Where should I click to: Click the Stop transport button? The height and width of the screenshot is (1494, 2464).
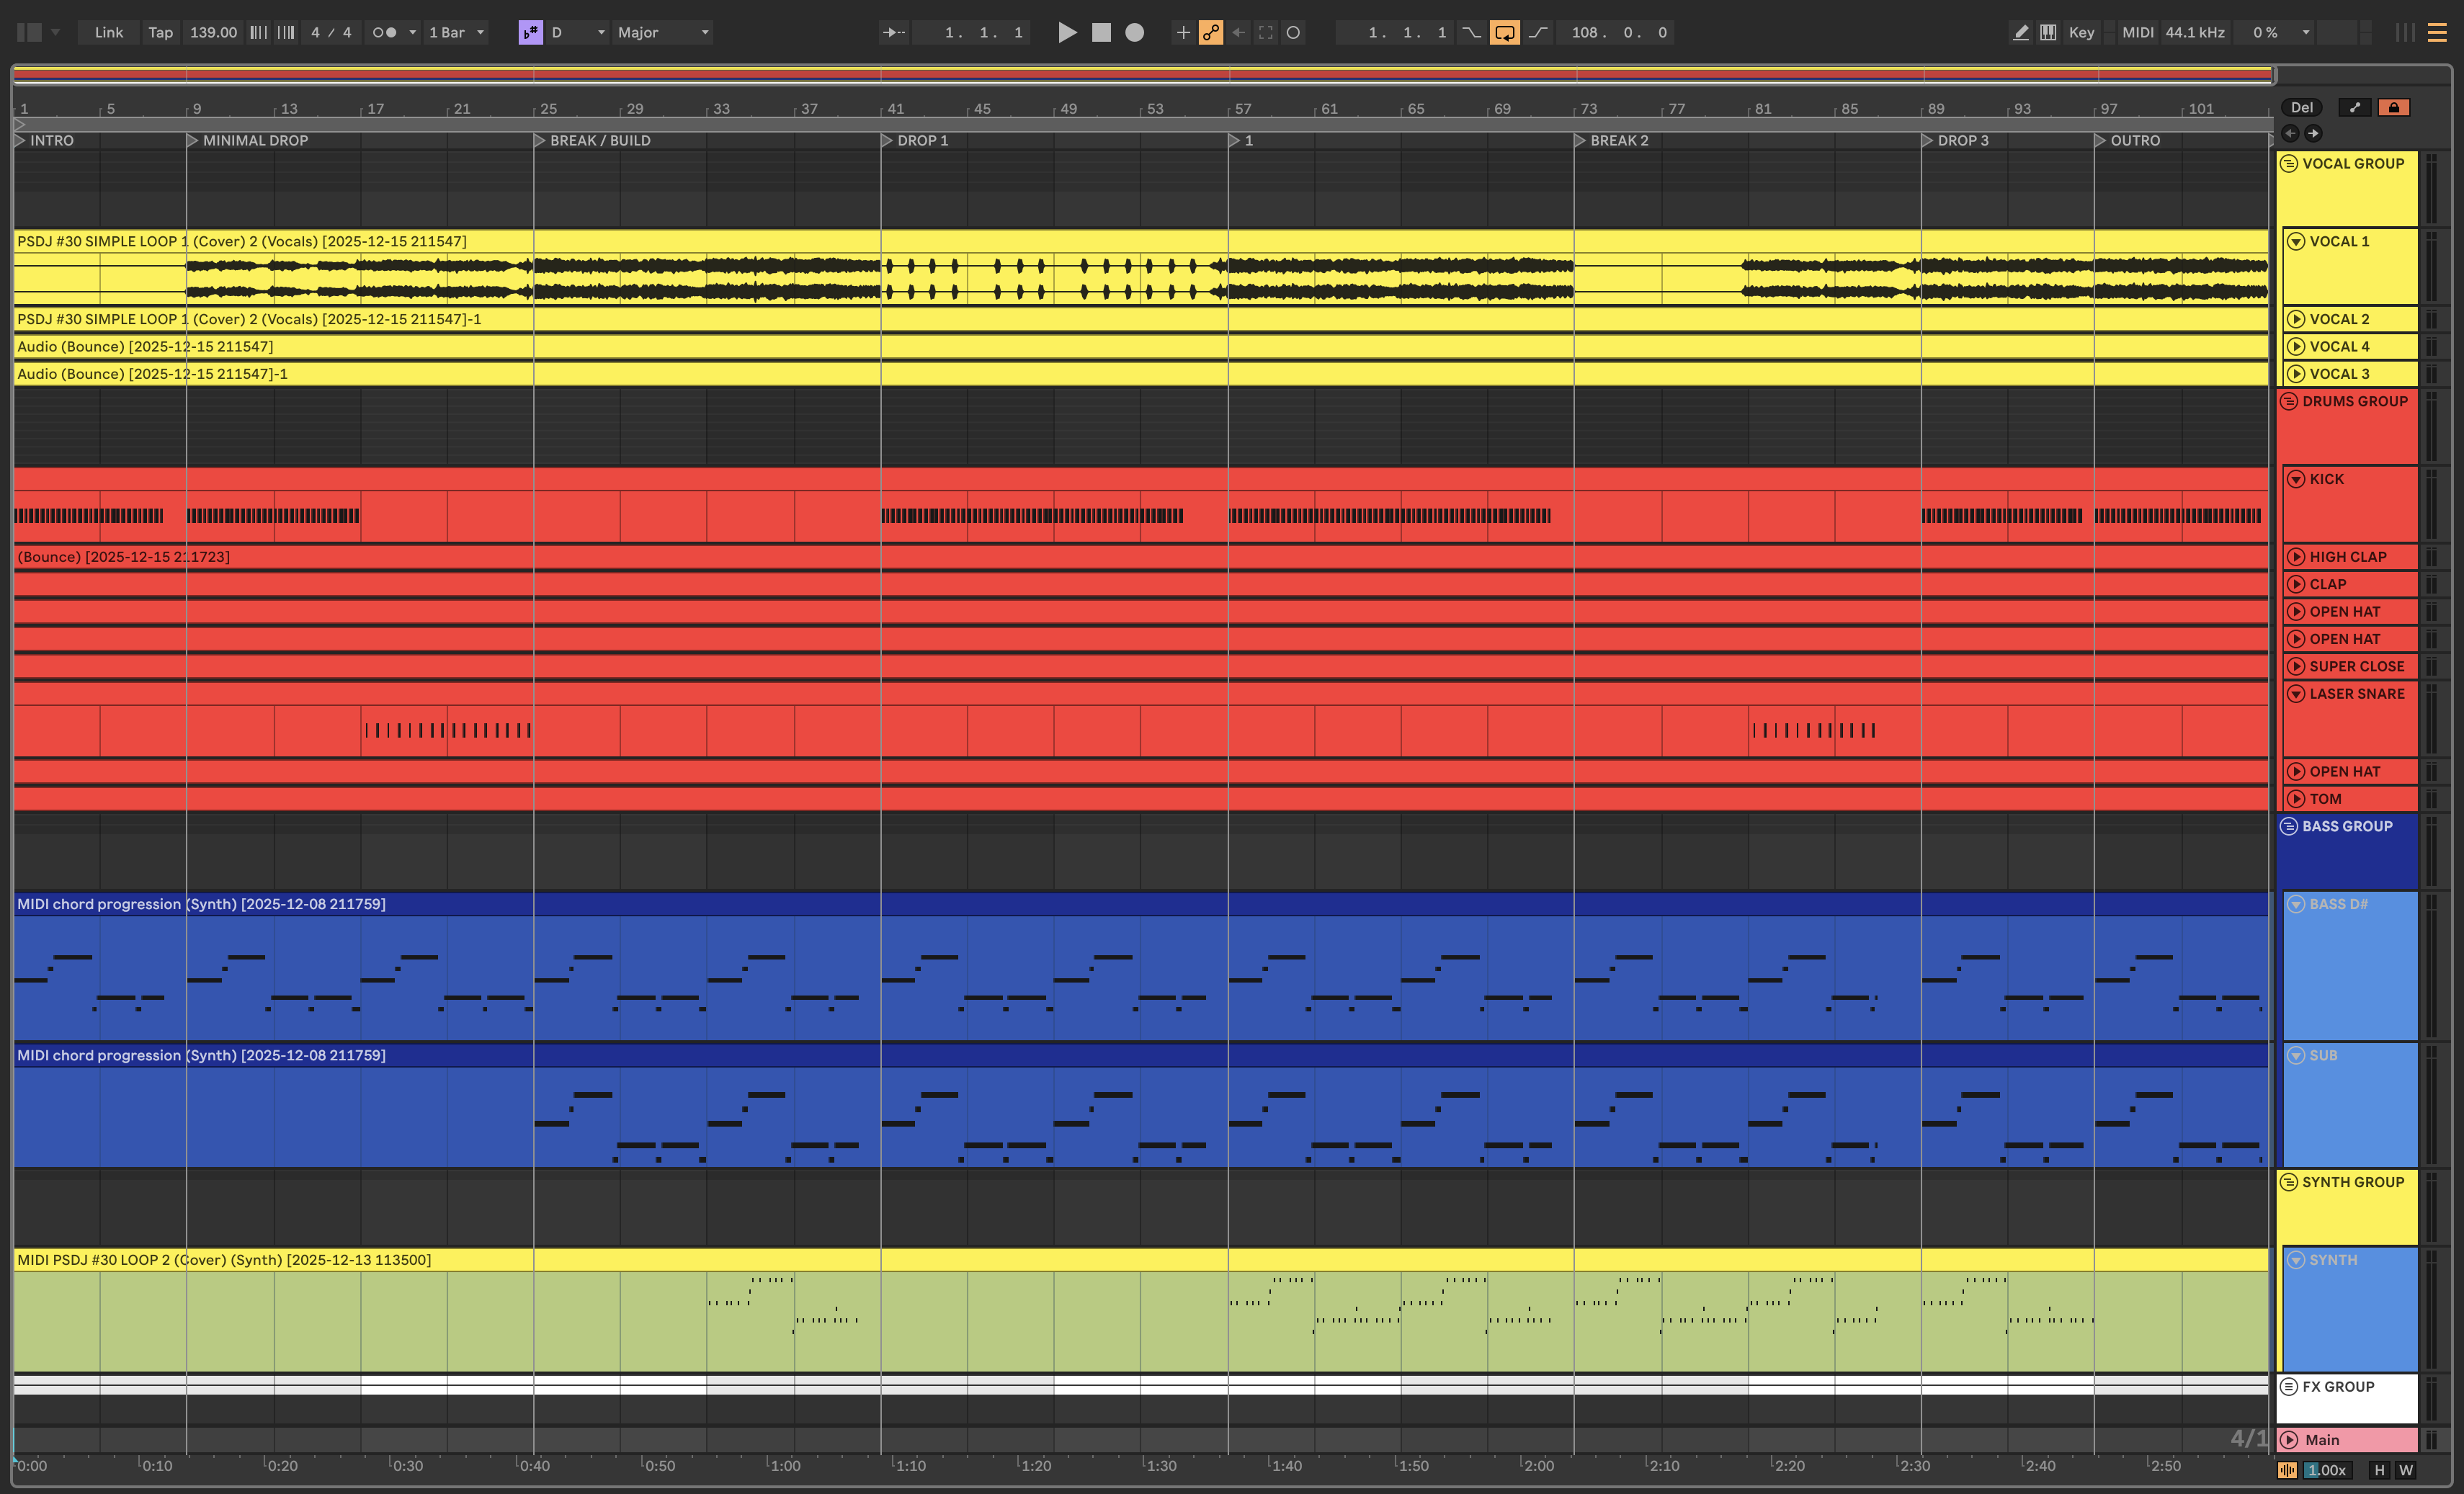coord(1101,32)
